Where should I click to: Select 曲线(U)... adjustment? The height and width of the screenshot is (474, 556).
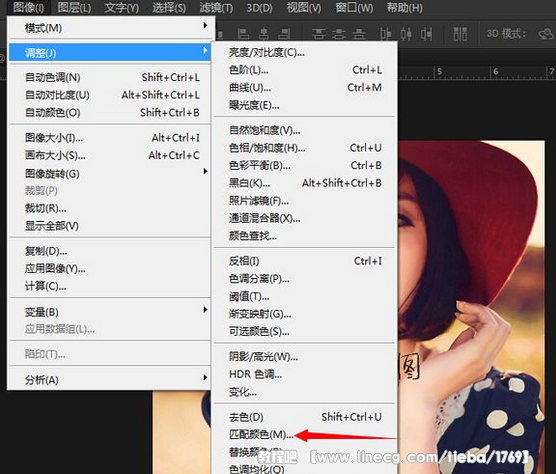pos(304,87)
